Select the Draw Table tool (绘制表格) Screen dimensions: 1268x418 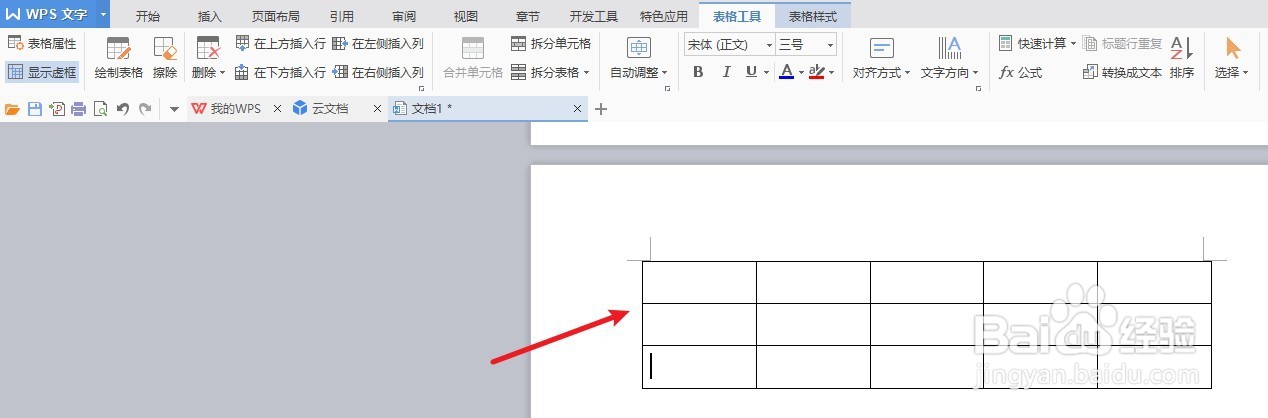pos(118,60)
